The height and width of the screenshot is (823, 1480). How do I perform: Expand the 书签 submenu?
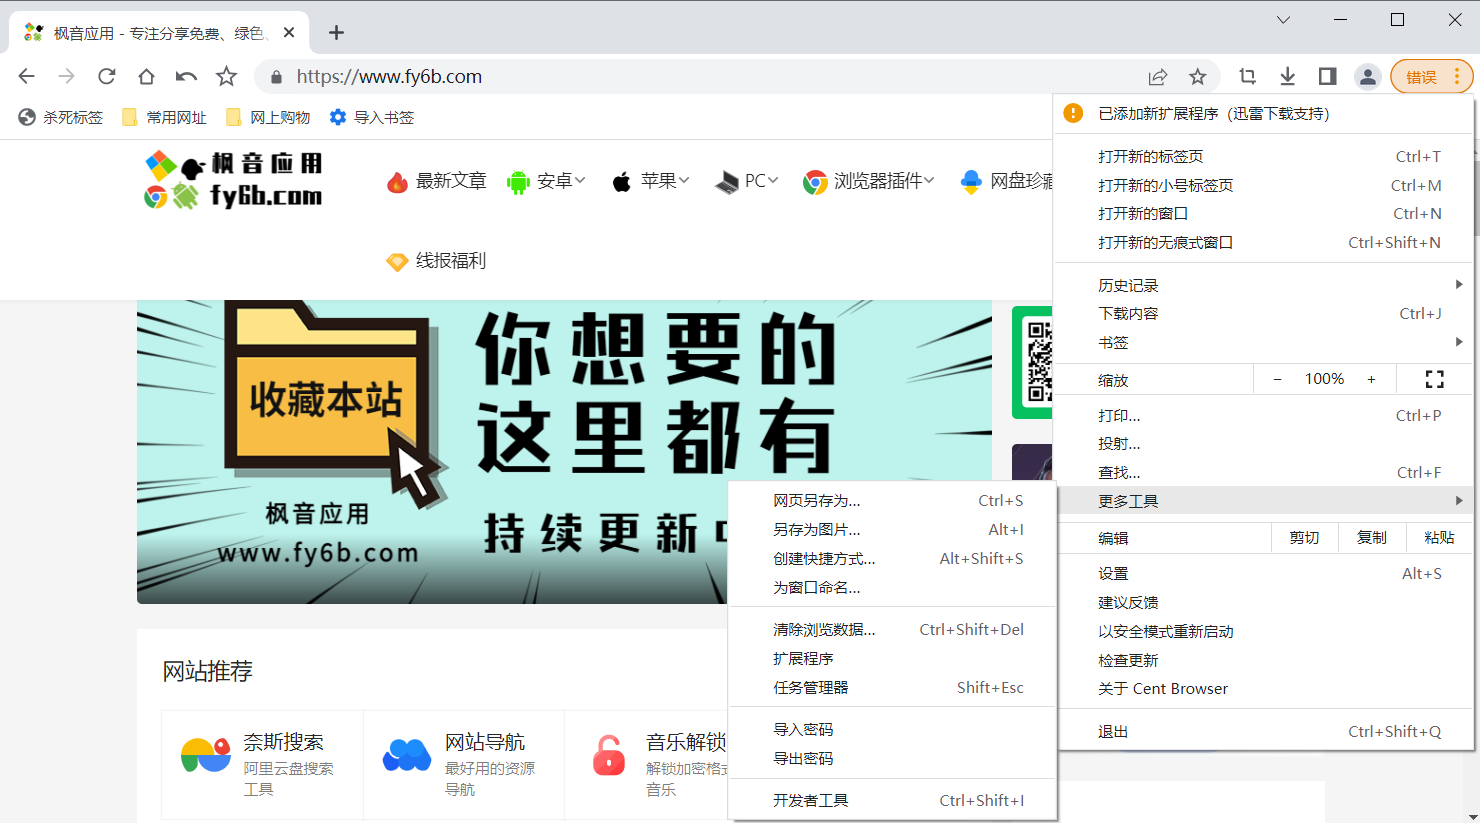(1264, 342)
